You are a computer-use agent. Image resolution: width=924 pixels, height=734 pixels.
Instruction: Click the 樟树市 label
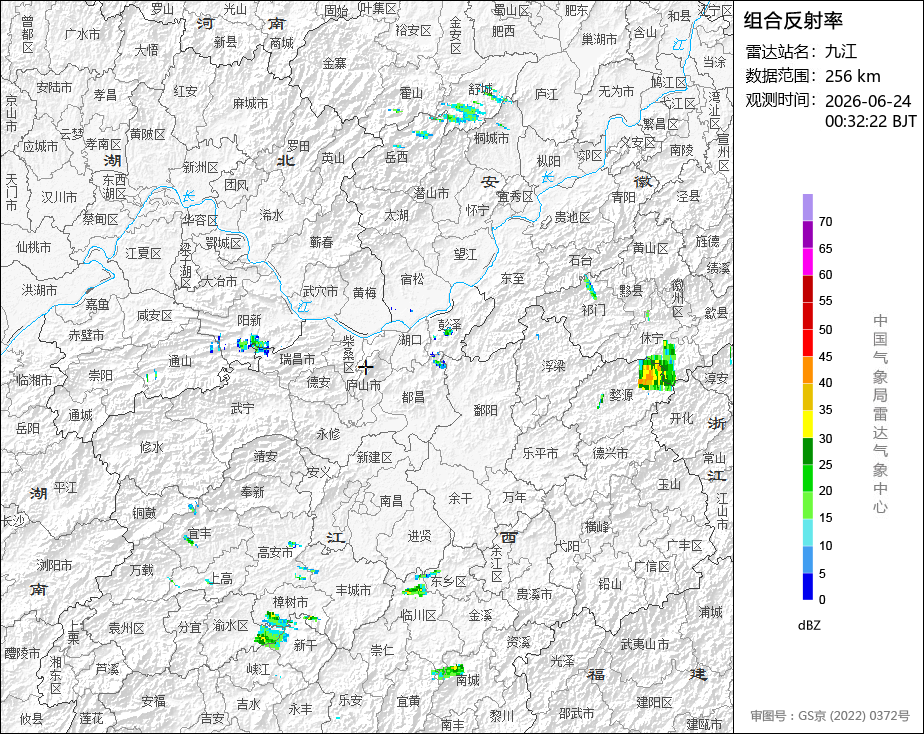pos(290,602)
